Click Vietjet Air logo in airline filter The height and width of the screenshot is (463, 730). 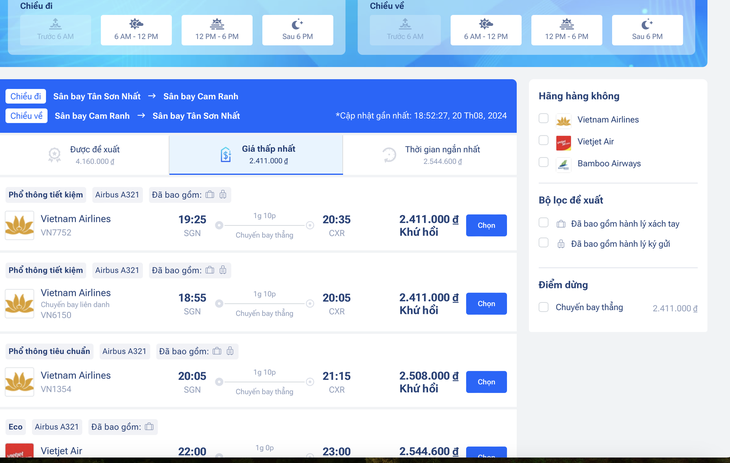563,143
